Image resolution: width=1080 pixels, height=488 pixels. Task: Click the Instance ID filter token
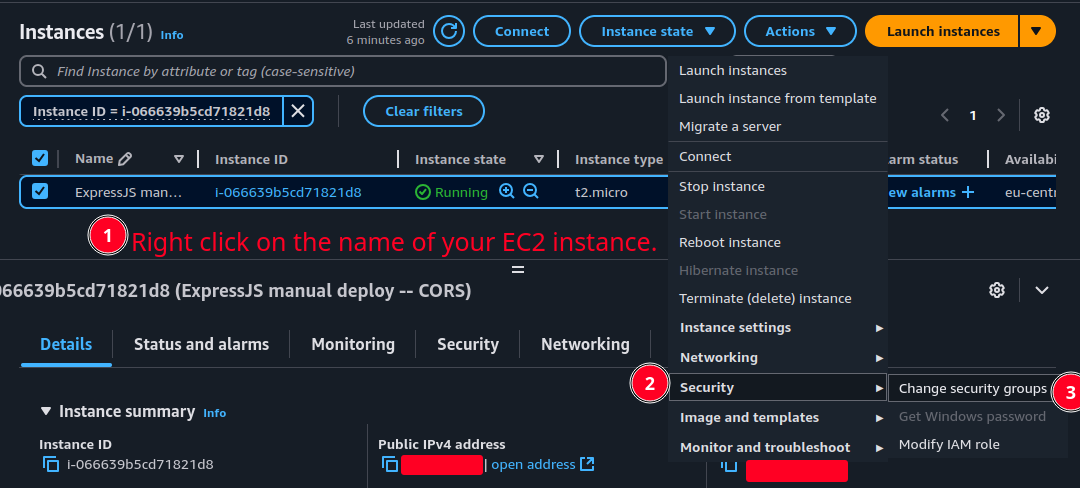[151, 112]
